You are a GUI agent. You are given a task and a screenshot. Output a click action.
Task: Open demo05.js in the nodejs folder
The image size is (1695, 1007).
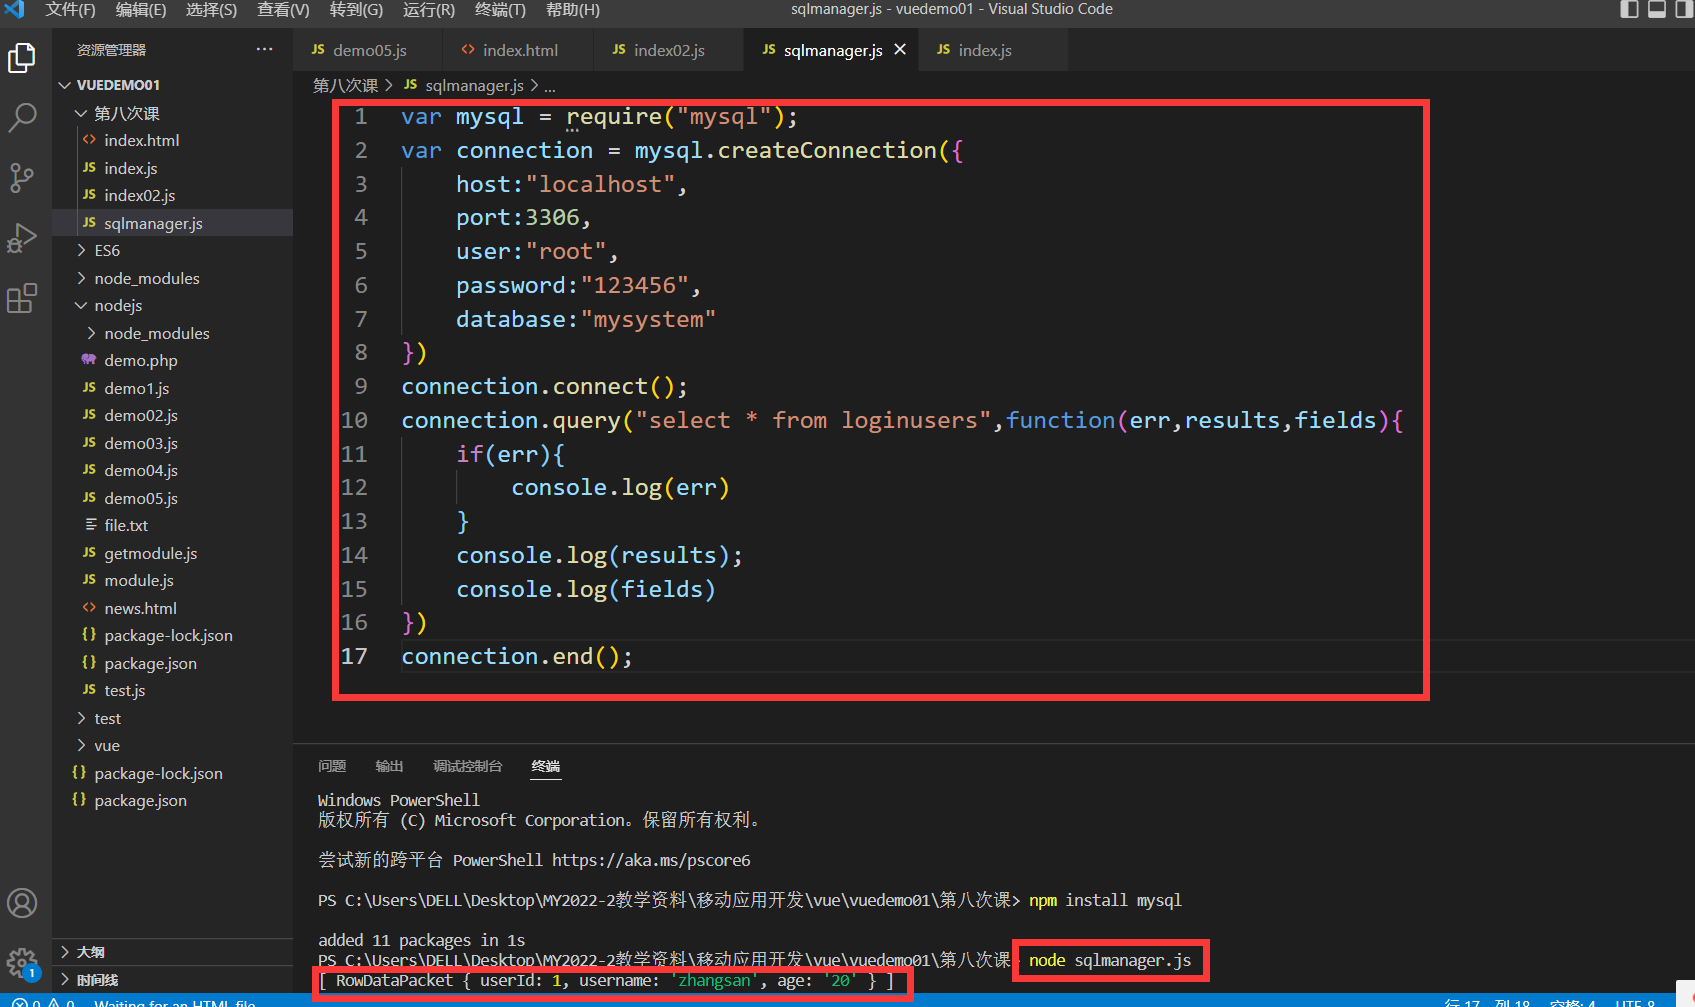[172, 498]
